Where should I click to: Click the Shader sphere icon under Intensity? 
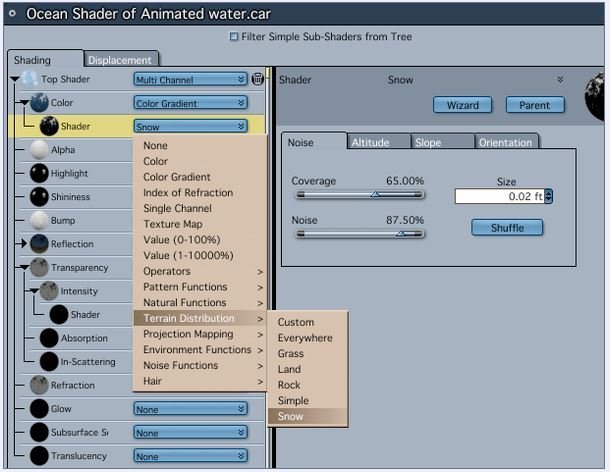(59, 314)
